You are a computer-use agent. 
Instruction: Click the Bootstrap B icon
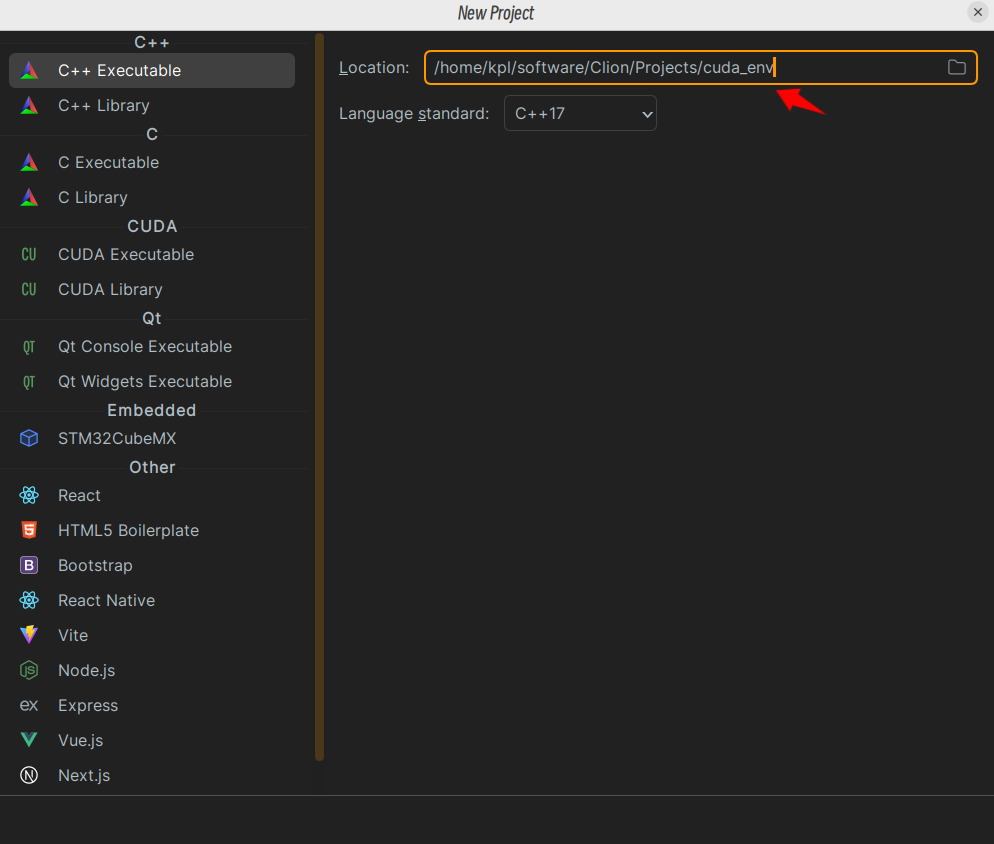(29, 565)
